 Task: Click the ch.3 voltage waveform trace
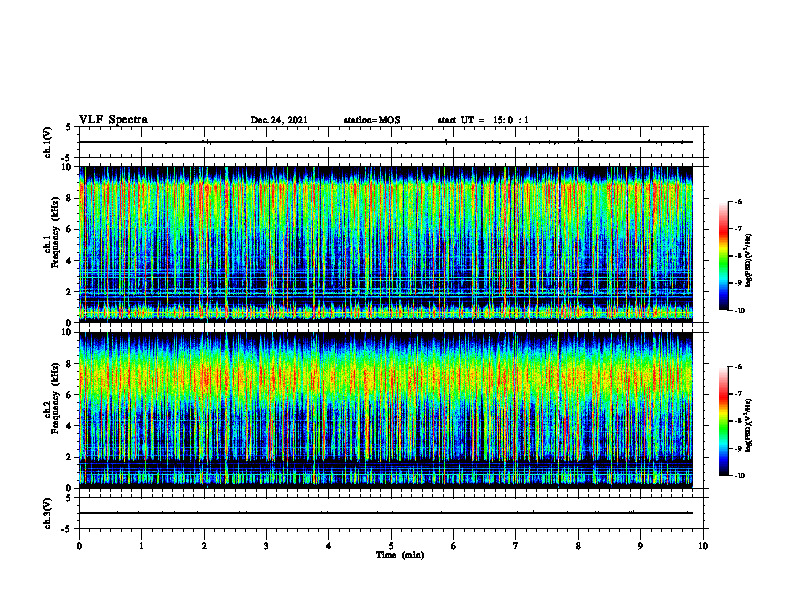pos(386,513)
